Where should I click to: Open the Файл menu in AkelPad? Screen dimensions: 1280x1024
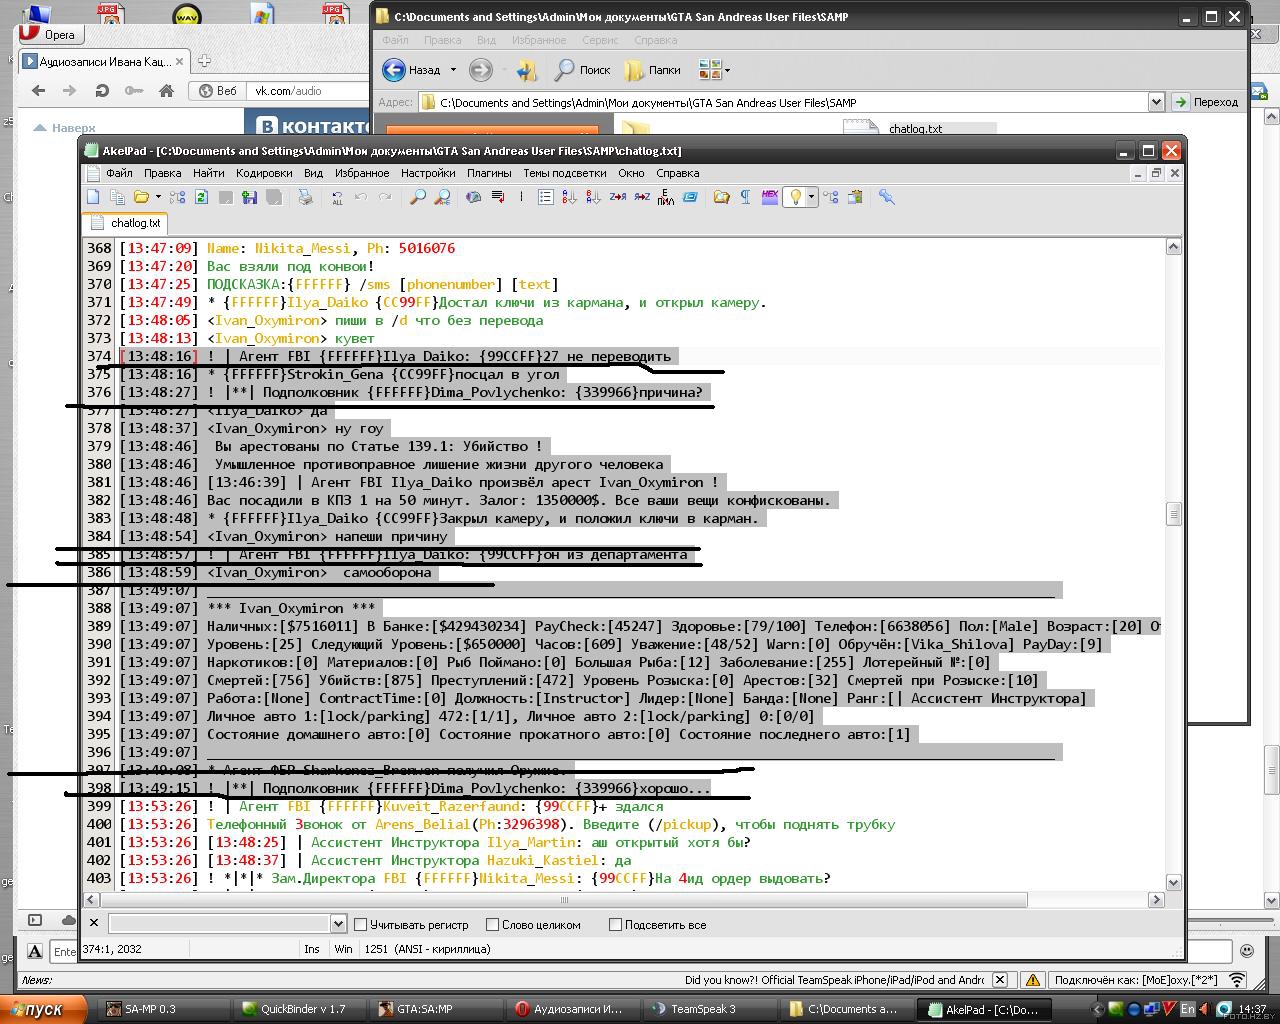119,173
